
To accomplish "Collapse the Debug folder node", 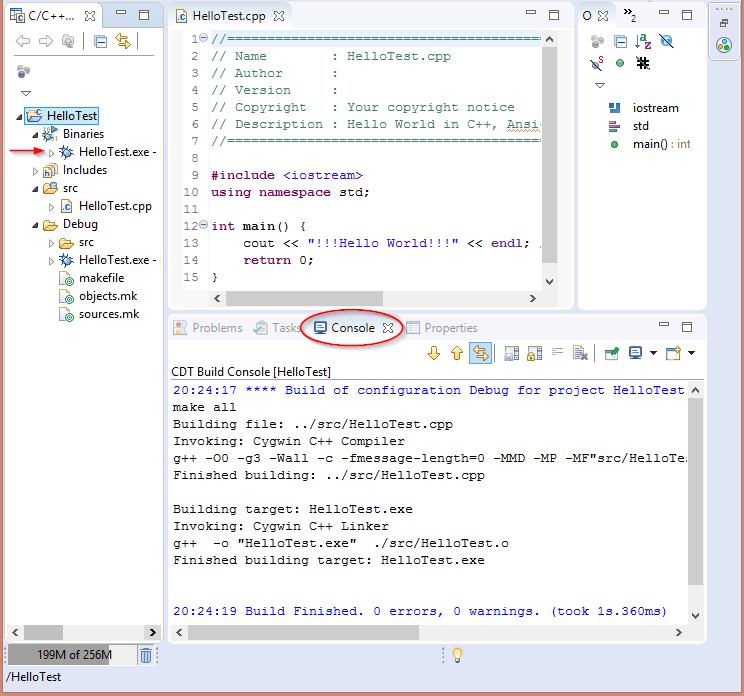I will pyautogui.click(x=36, y=225).
